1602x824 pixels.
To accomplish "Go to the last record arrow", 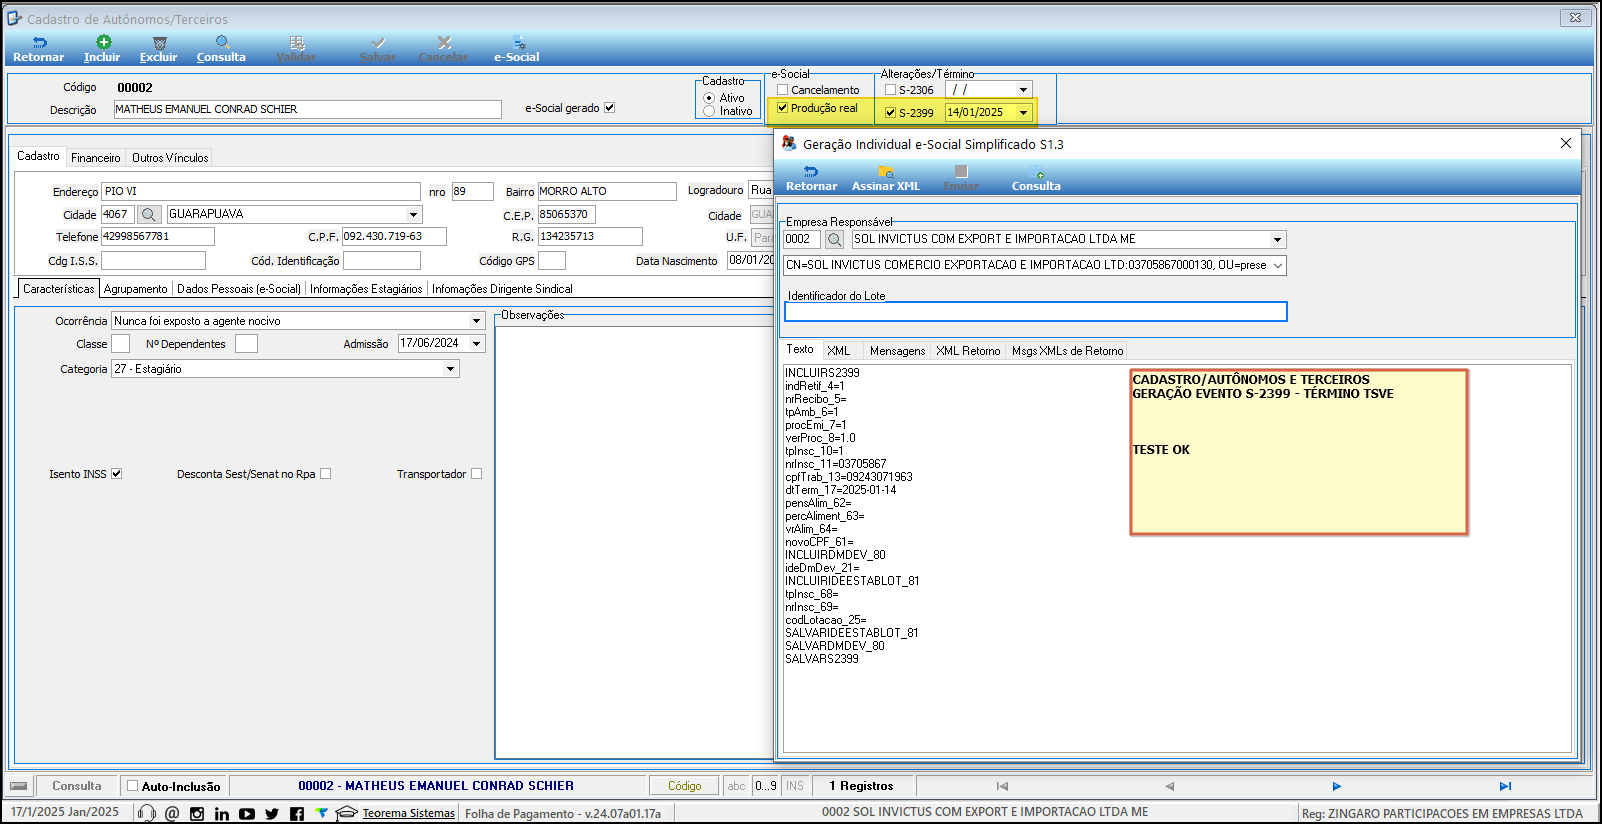I will (1505, 786).
